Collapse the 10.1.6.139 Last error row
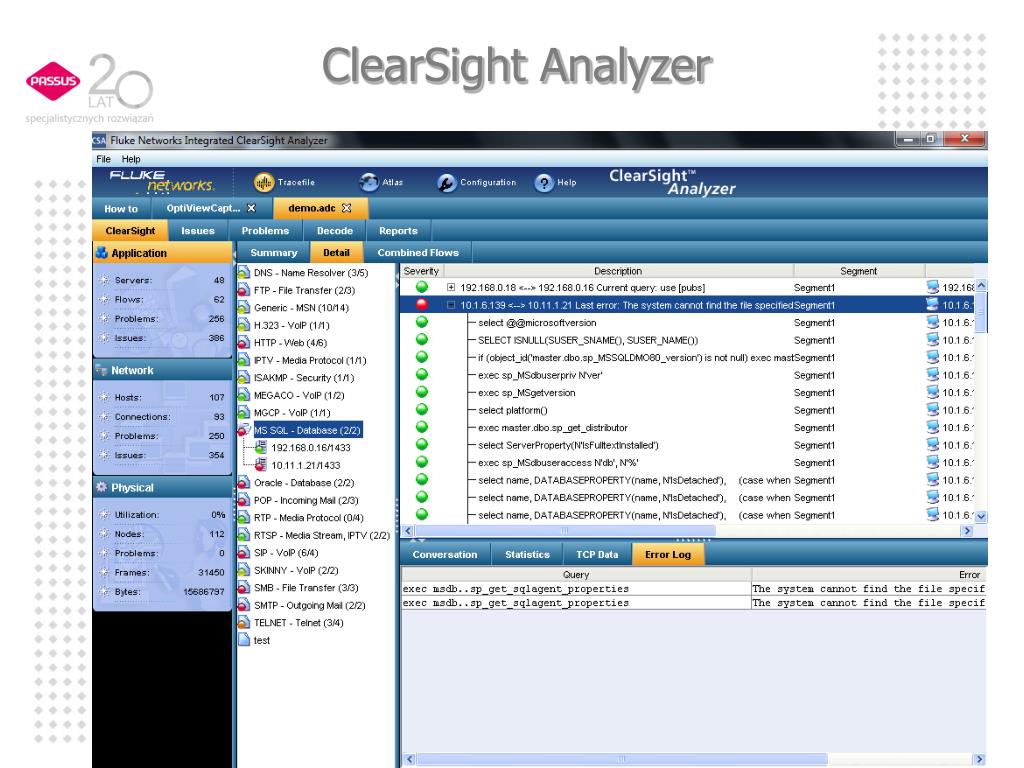This screenshot has height=768, width=1024. [x=451, y=305]
